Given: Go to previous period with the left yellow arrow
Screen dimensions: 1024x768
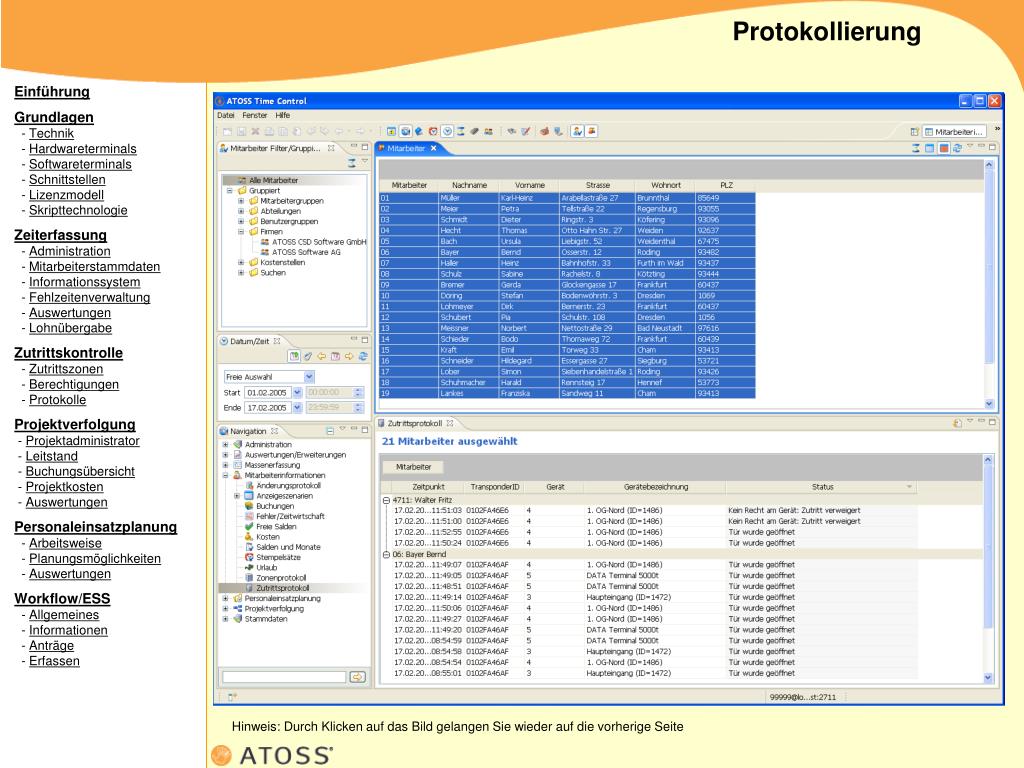Looking at the screenshot, I should [x=321, y=357].
